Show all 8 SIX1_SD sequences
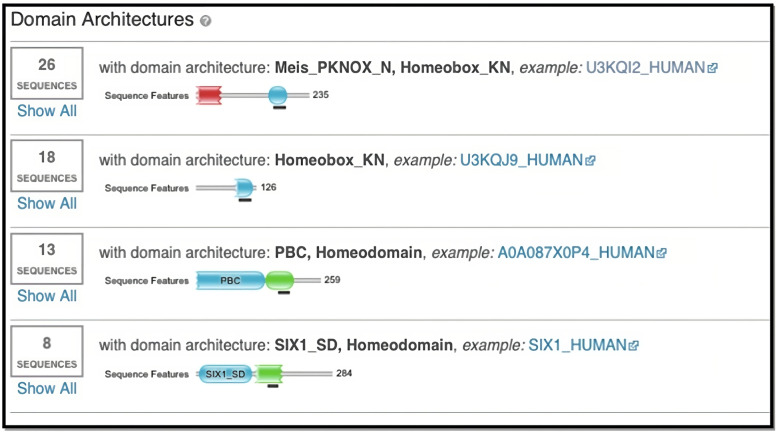777x434 pixels. [x=47, y=388]
